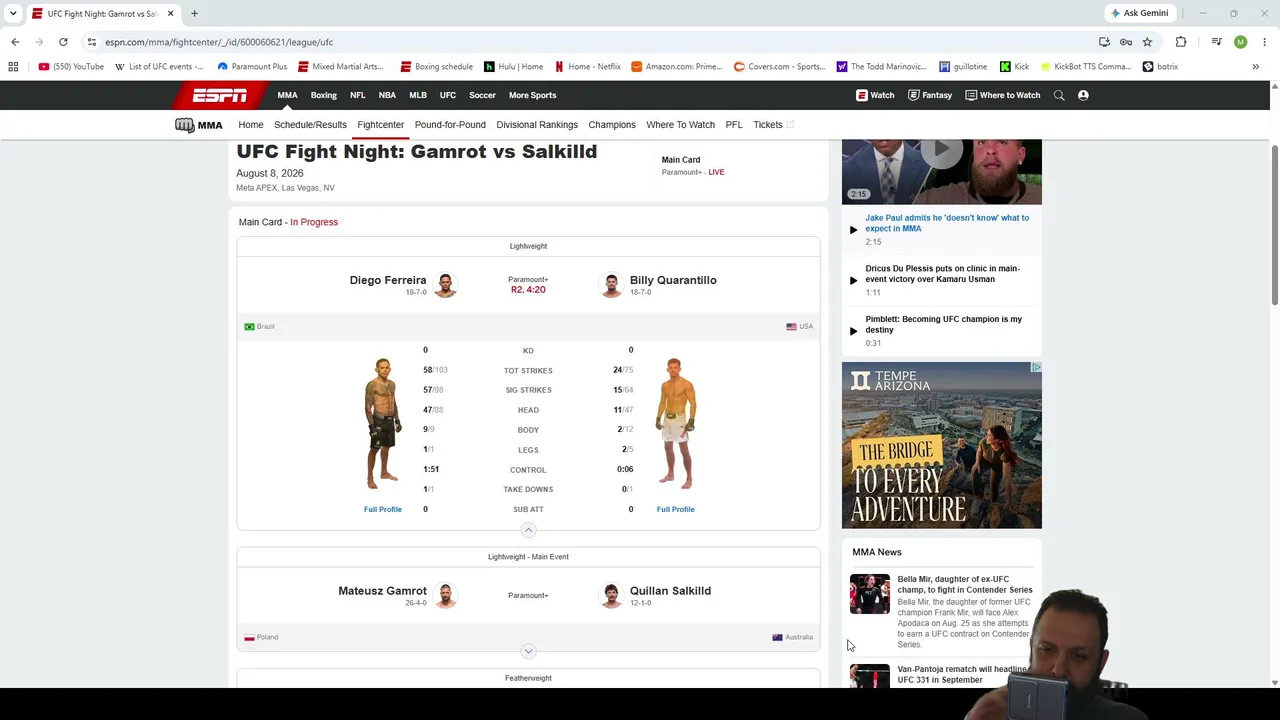Click Quillan Salkilld's headshot icon
This screenshot has width=1280, height=720.
pyautogui.click(x=611, y=595)
